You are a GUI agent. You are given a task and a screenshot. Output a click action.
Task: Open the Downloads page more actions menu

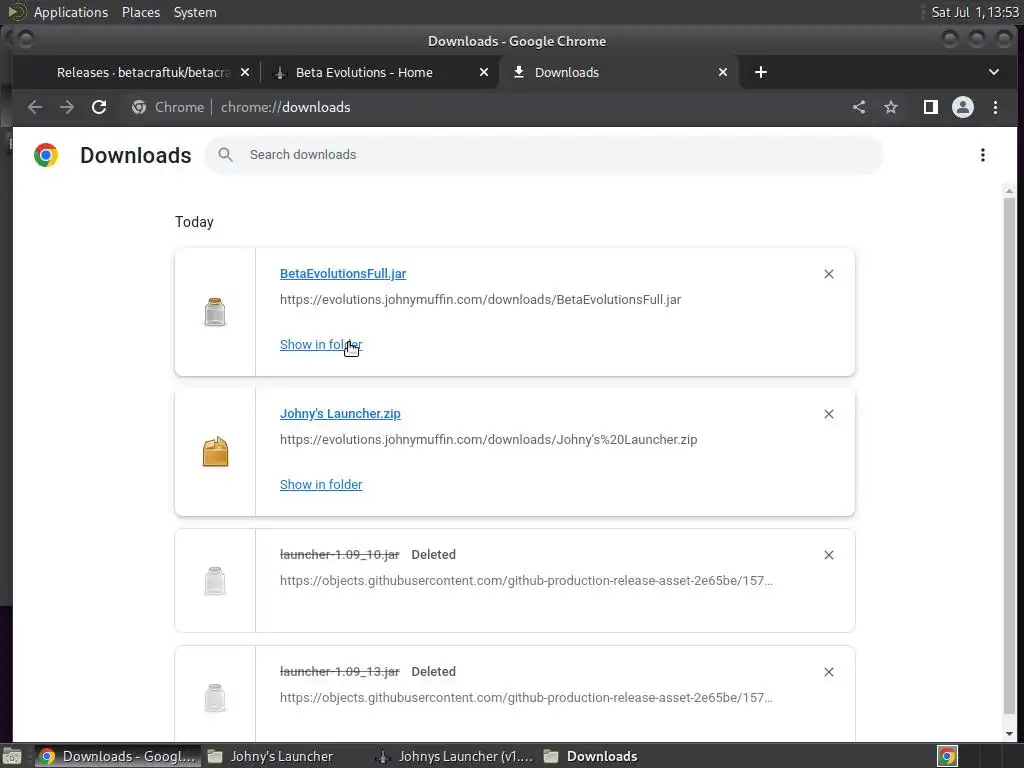click(982, 155)
